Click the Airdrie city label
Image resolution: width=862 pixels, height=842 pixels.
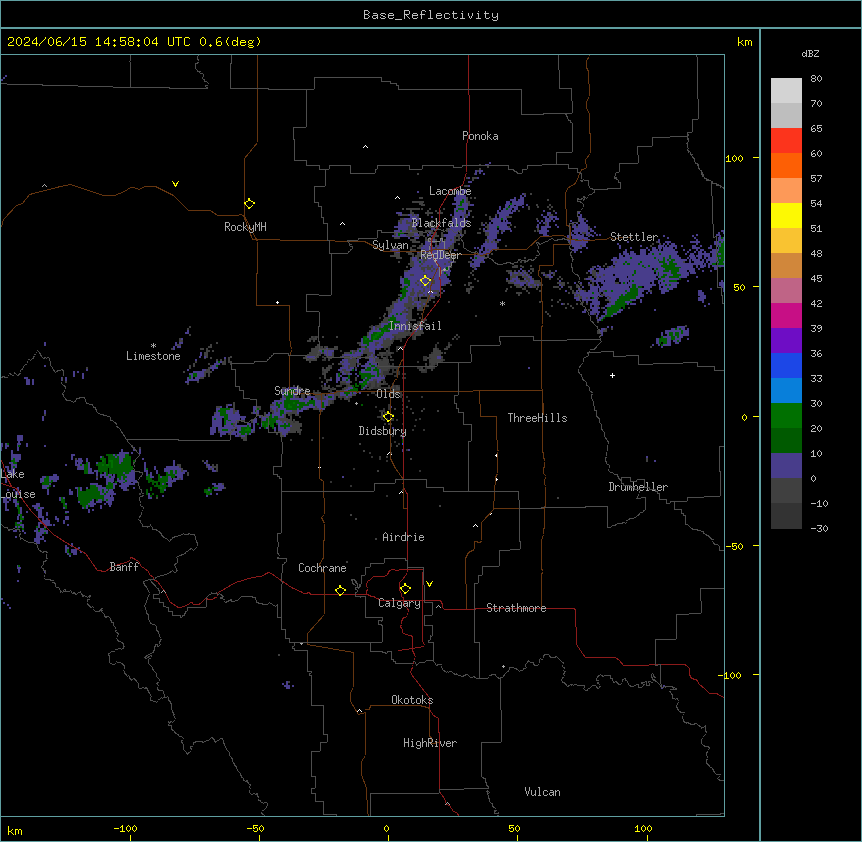click(x=403, y=537)
